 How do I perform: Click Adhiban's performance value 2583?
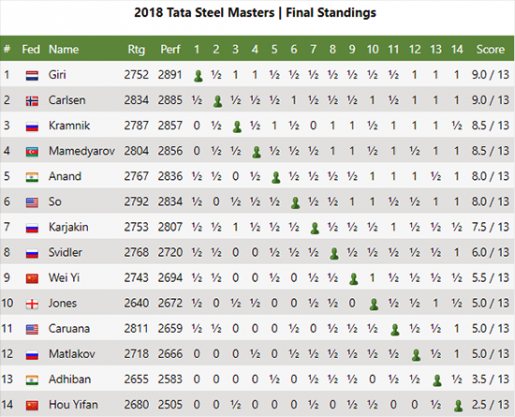[170, 379]
